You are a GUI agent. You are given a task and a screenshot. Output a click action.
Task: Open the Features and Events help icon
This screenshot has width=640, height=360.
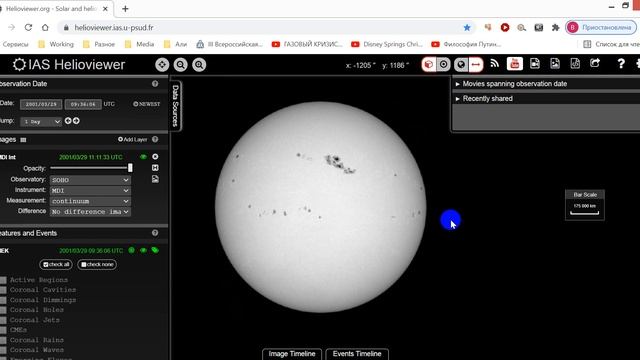[155, 233]
